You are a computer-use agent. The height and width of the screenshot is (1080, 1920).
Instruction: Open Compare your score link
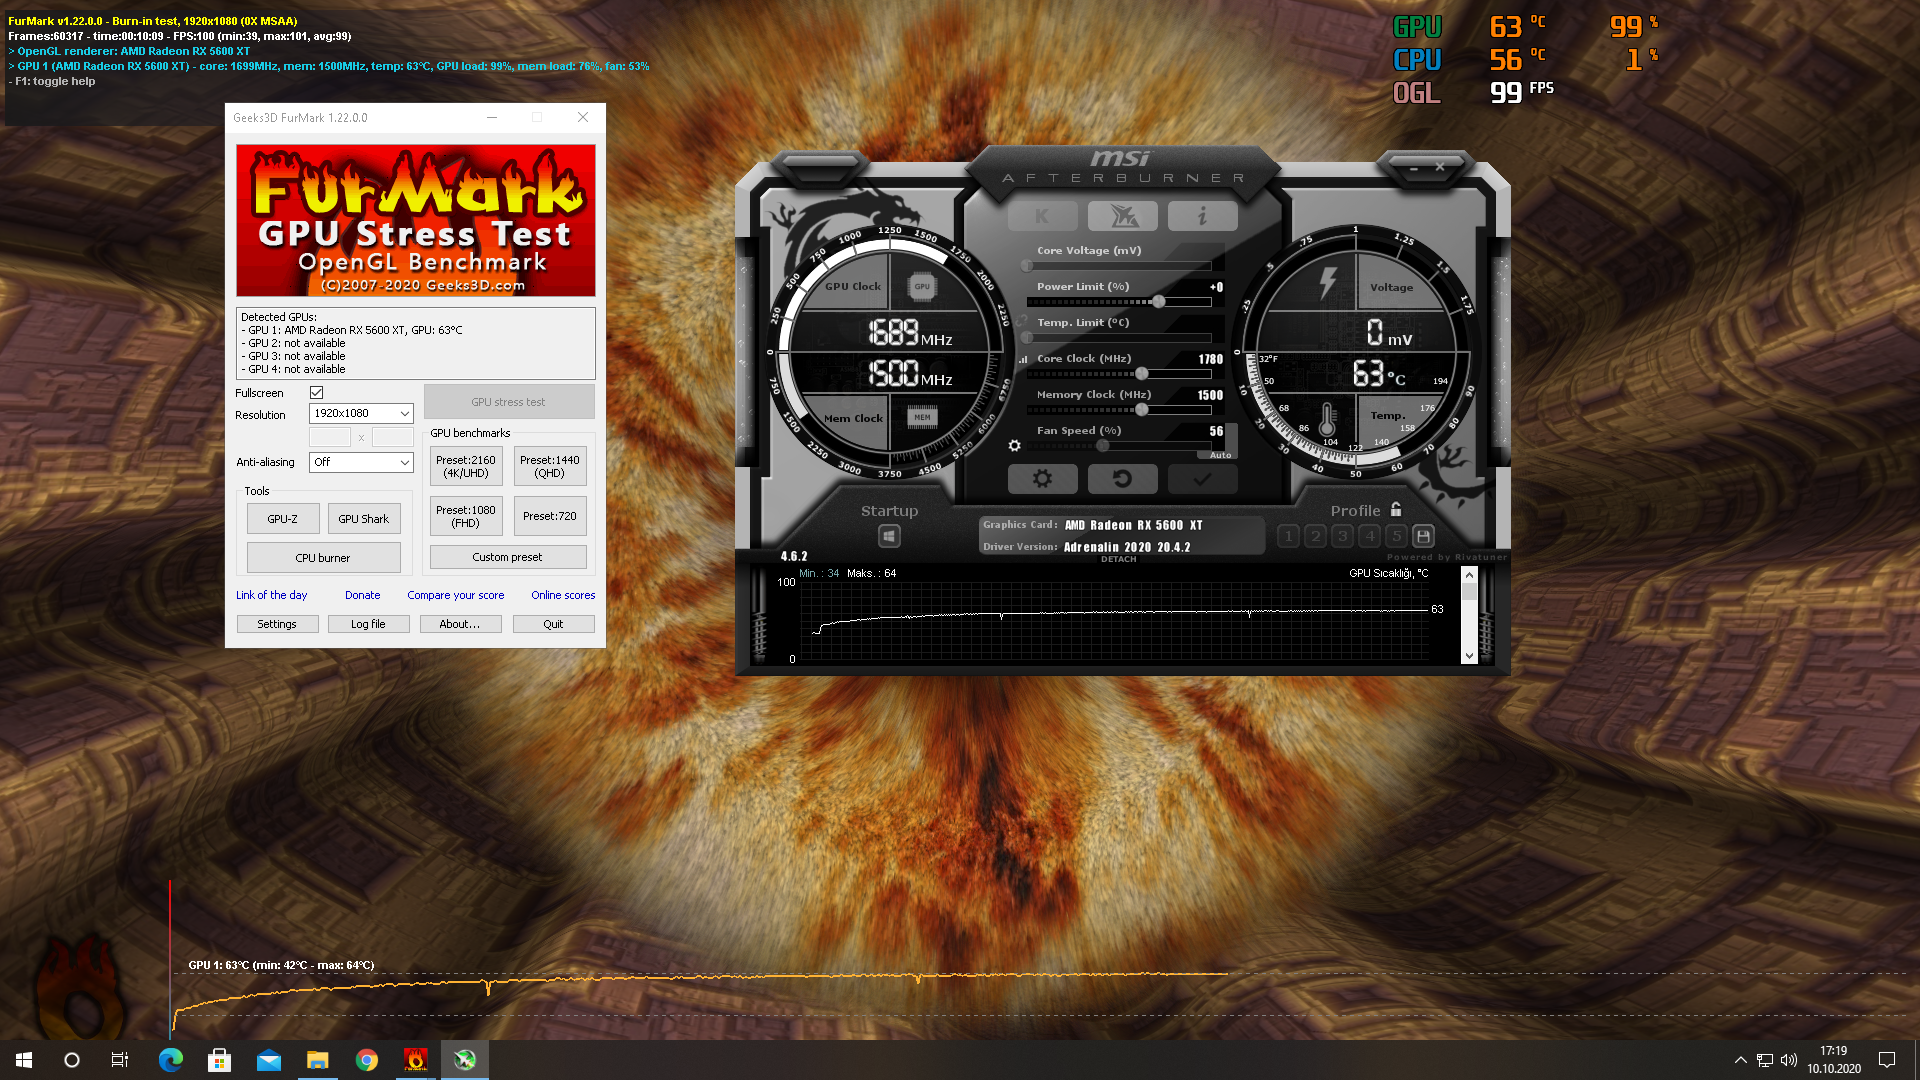[x=456, y=595]
